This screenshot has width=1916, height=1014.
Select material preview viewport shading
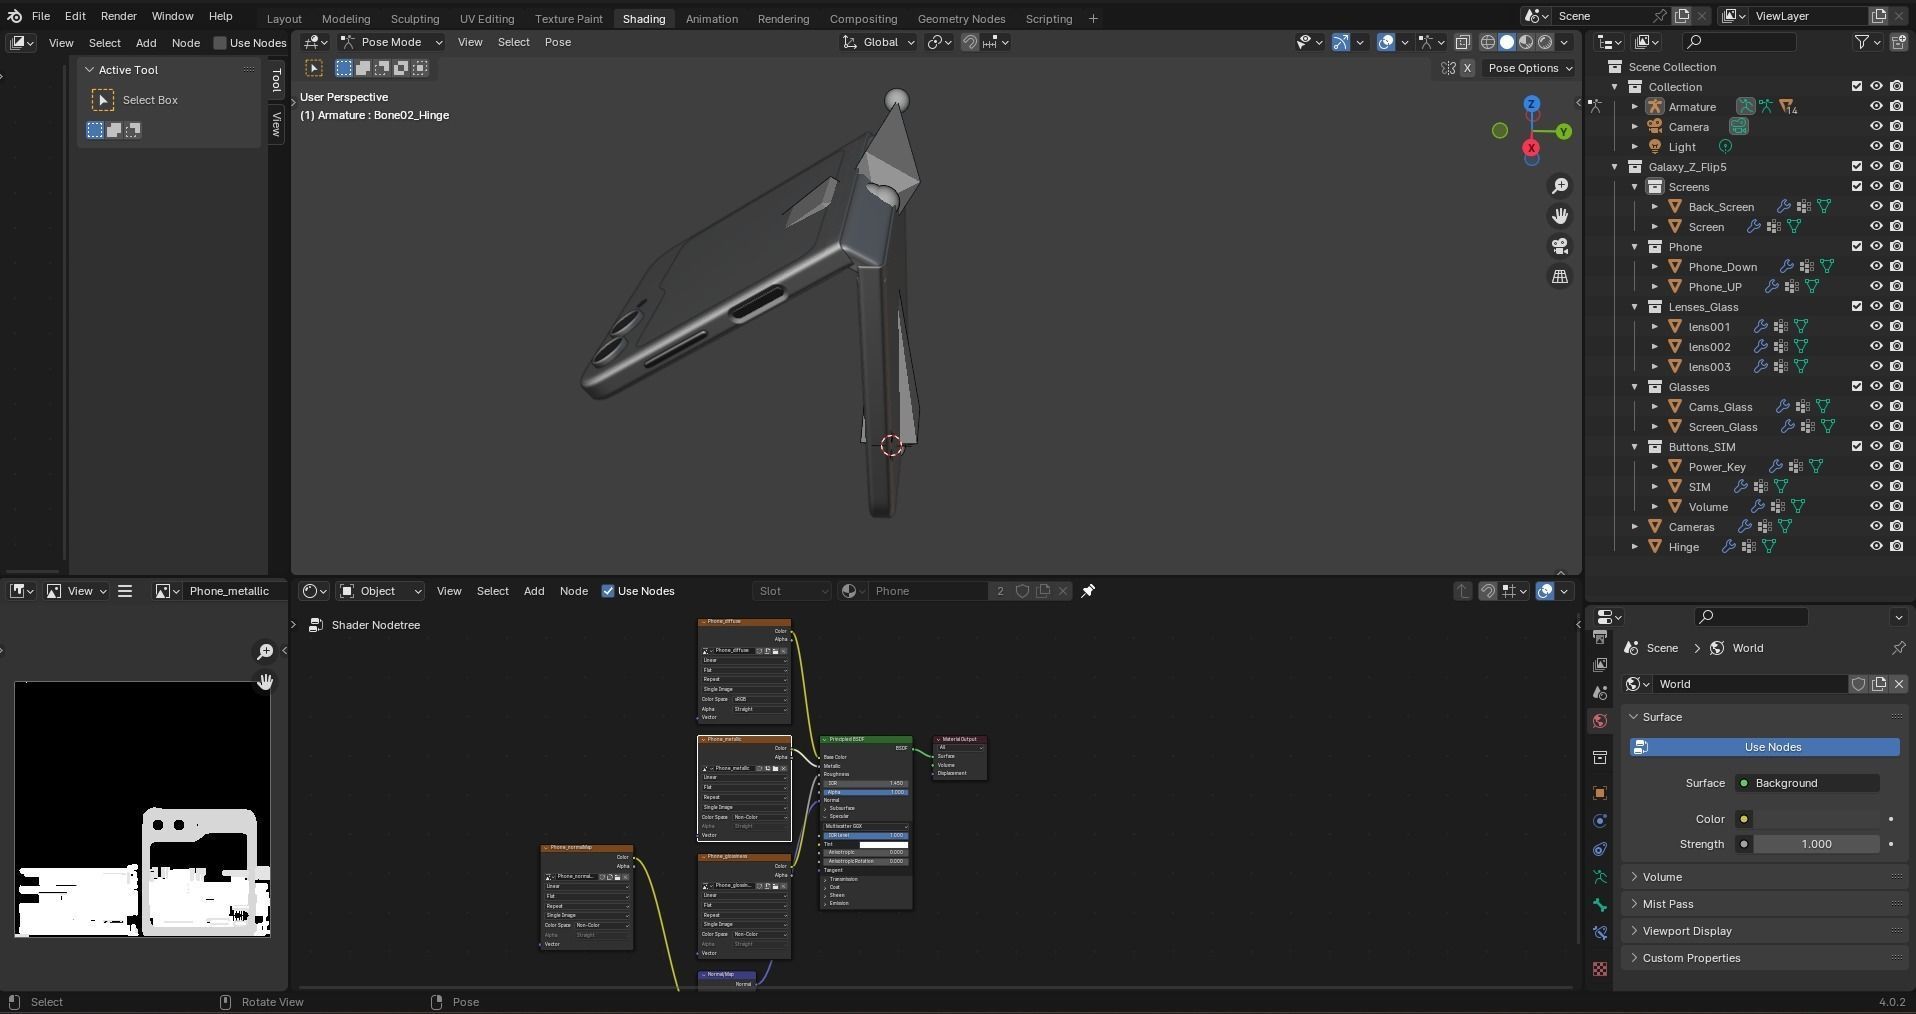1526,42
